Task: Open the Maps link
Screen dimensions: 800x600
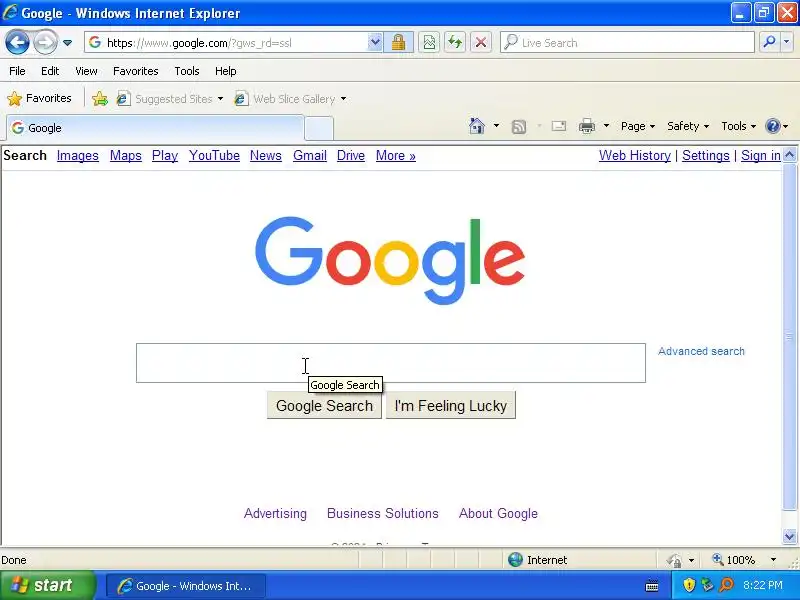Action: (x=126, y=156)
